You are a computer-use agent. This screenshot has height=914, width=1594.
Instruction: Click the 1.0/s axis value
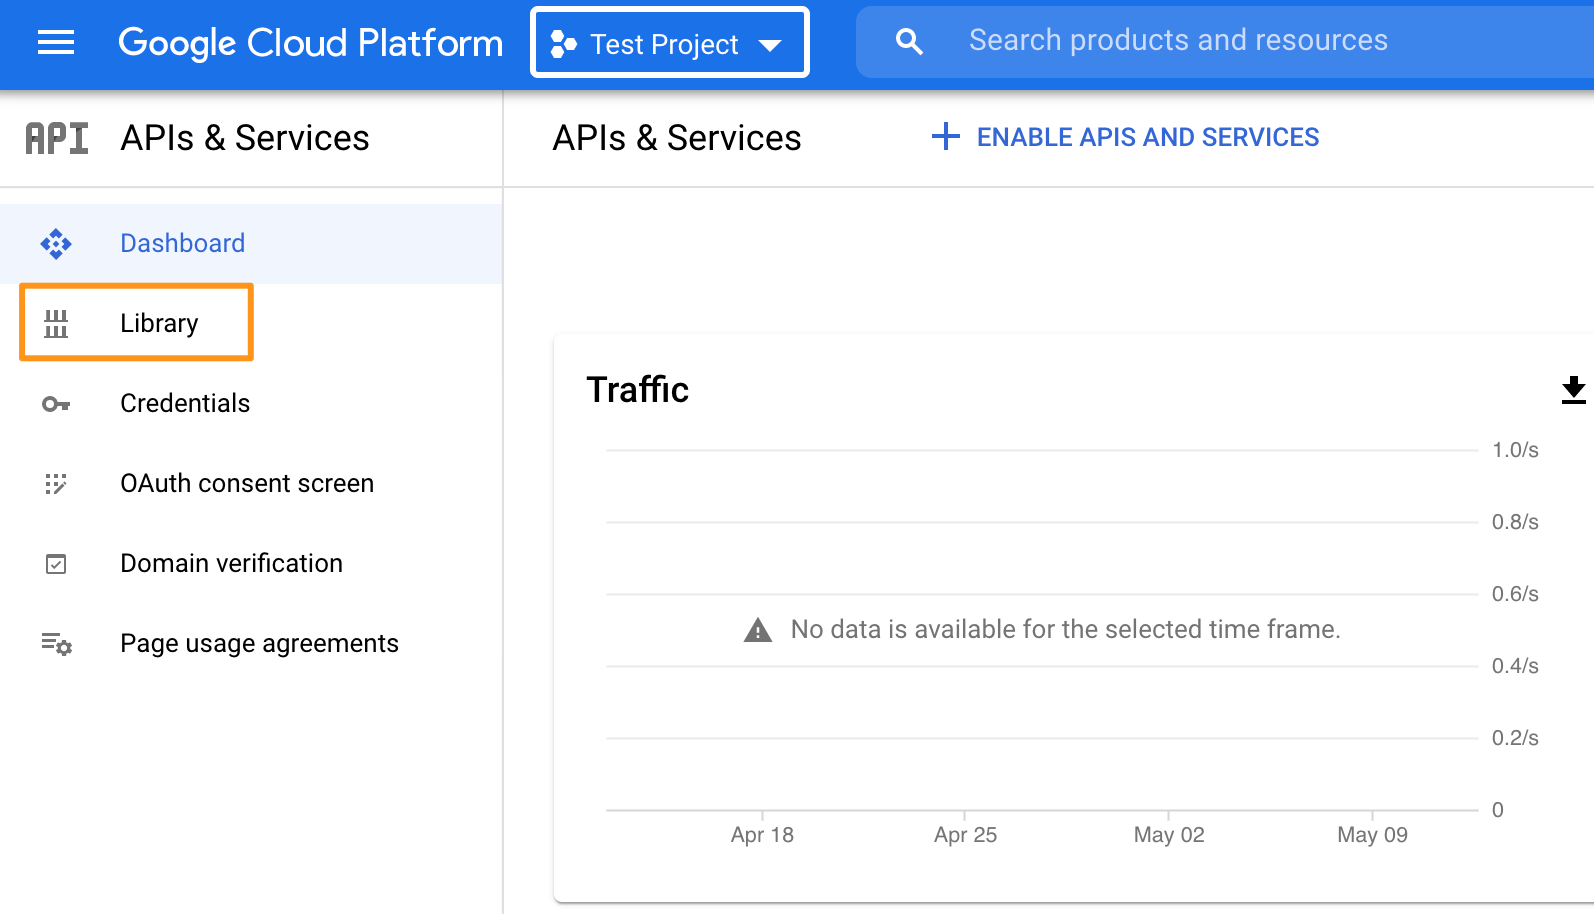pos(1515,450)
